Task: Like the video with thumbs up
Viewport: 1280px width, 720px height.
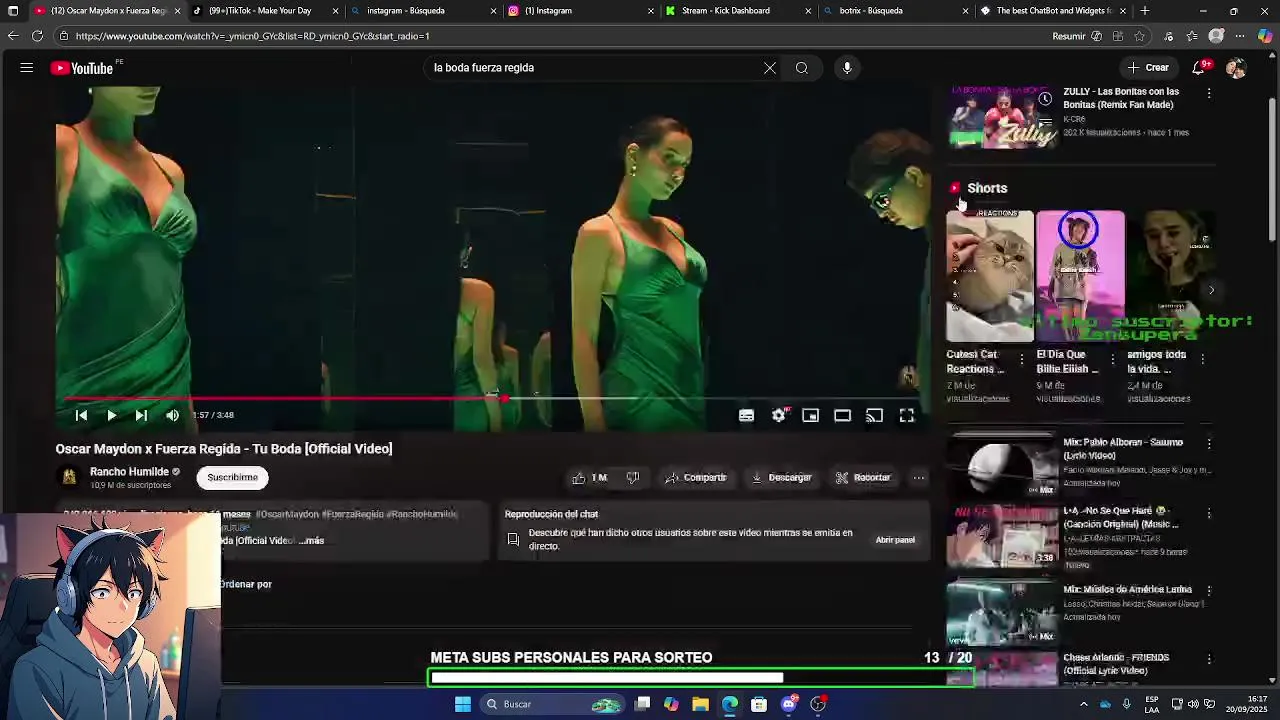Action: [x=592, y=478]
